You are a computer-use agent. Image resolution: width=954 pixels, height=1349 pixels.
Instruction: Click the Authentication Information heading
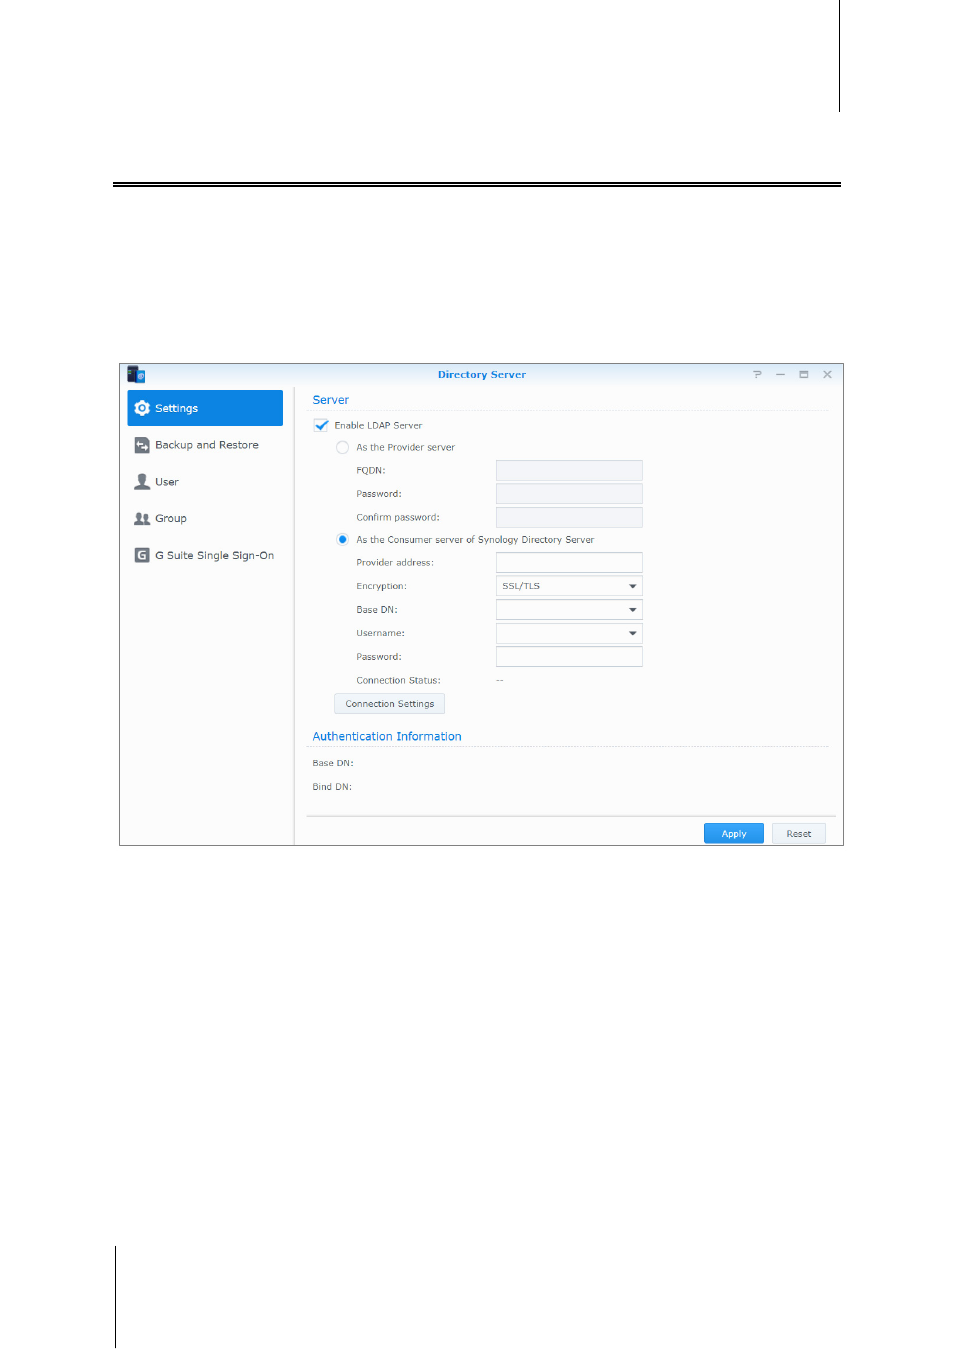[x=387, y=737]
